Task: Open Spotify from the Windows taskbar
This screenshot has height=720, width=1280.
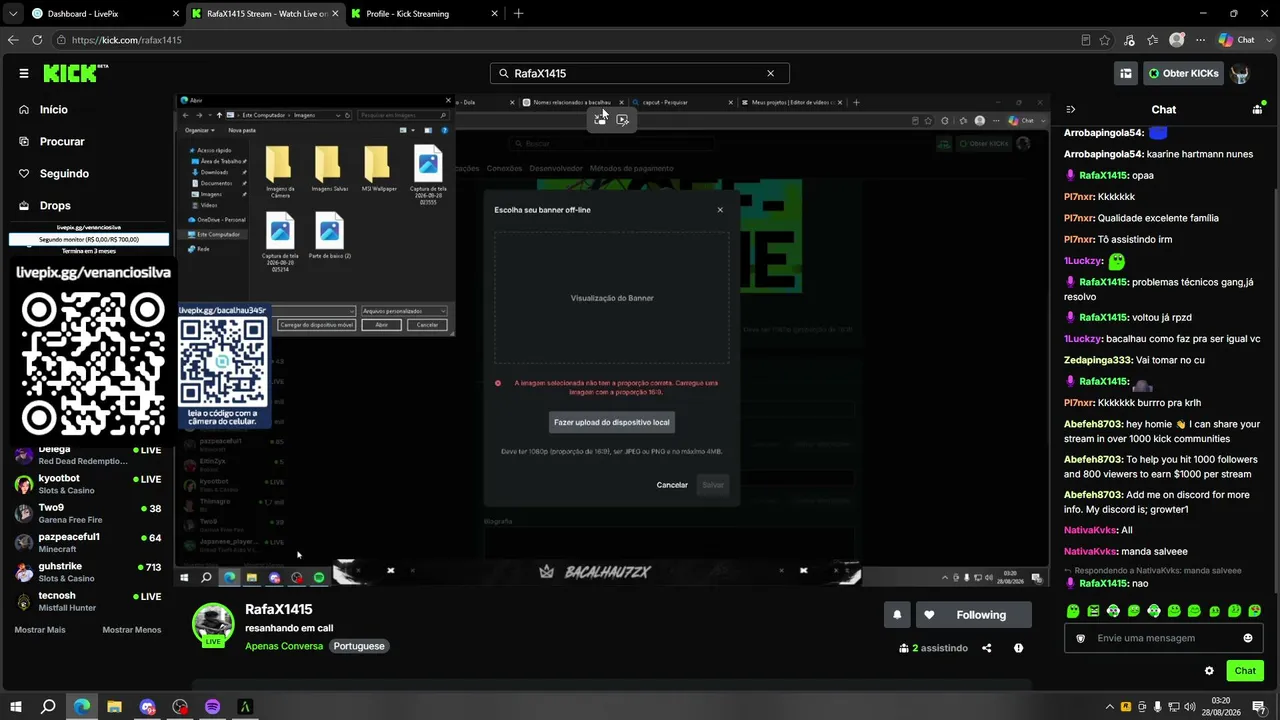Action: coord(212,707)
